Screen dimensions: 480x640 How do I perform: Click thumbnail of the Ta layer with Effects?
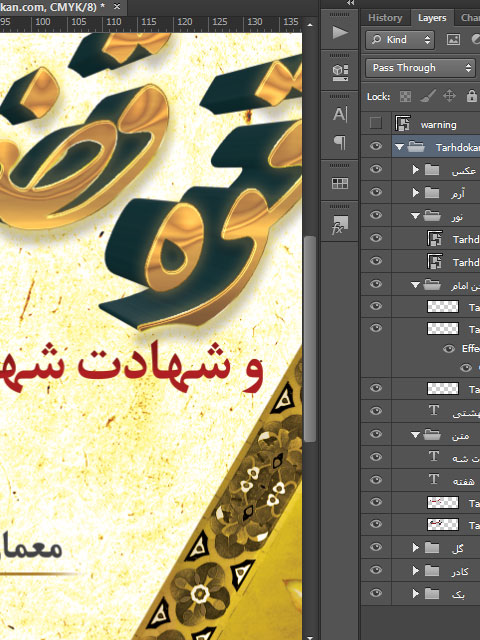[442, 329]
